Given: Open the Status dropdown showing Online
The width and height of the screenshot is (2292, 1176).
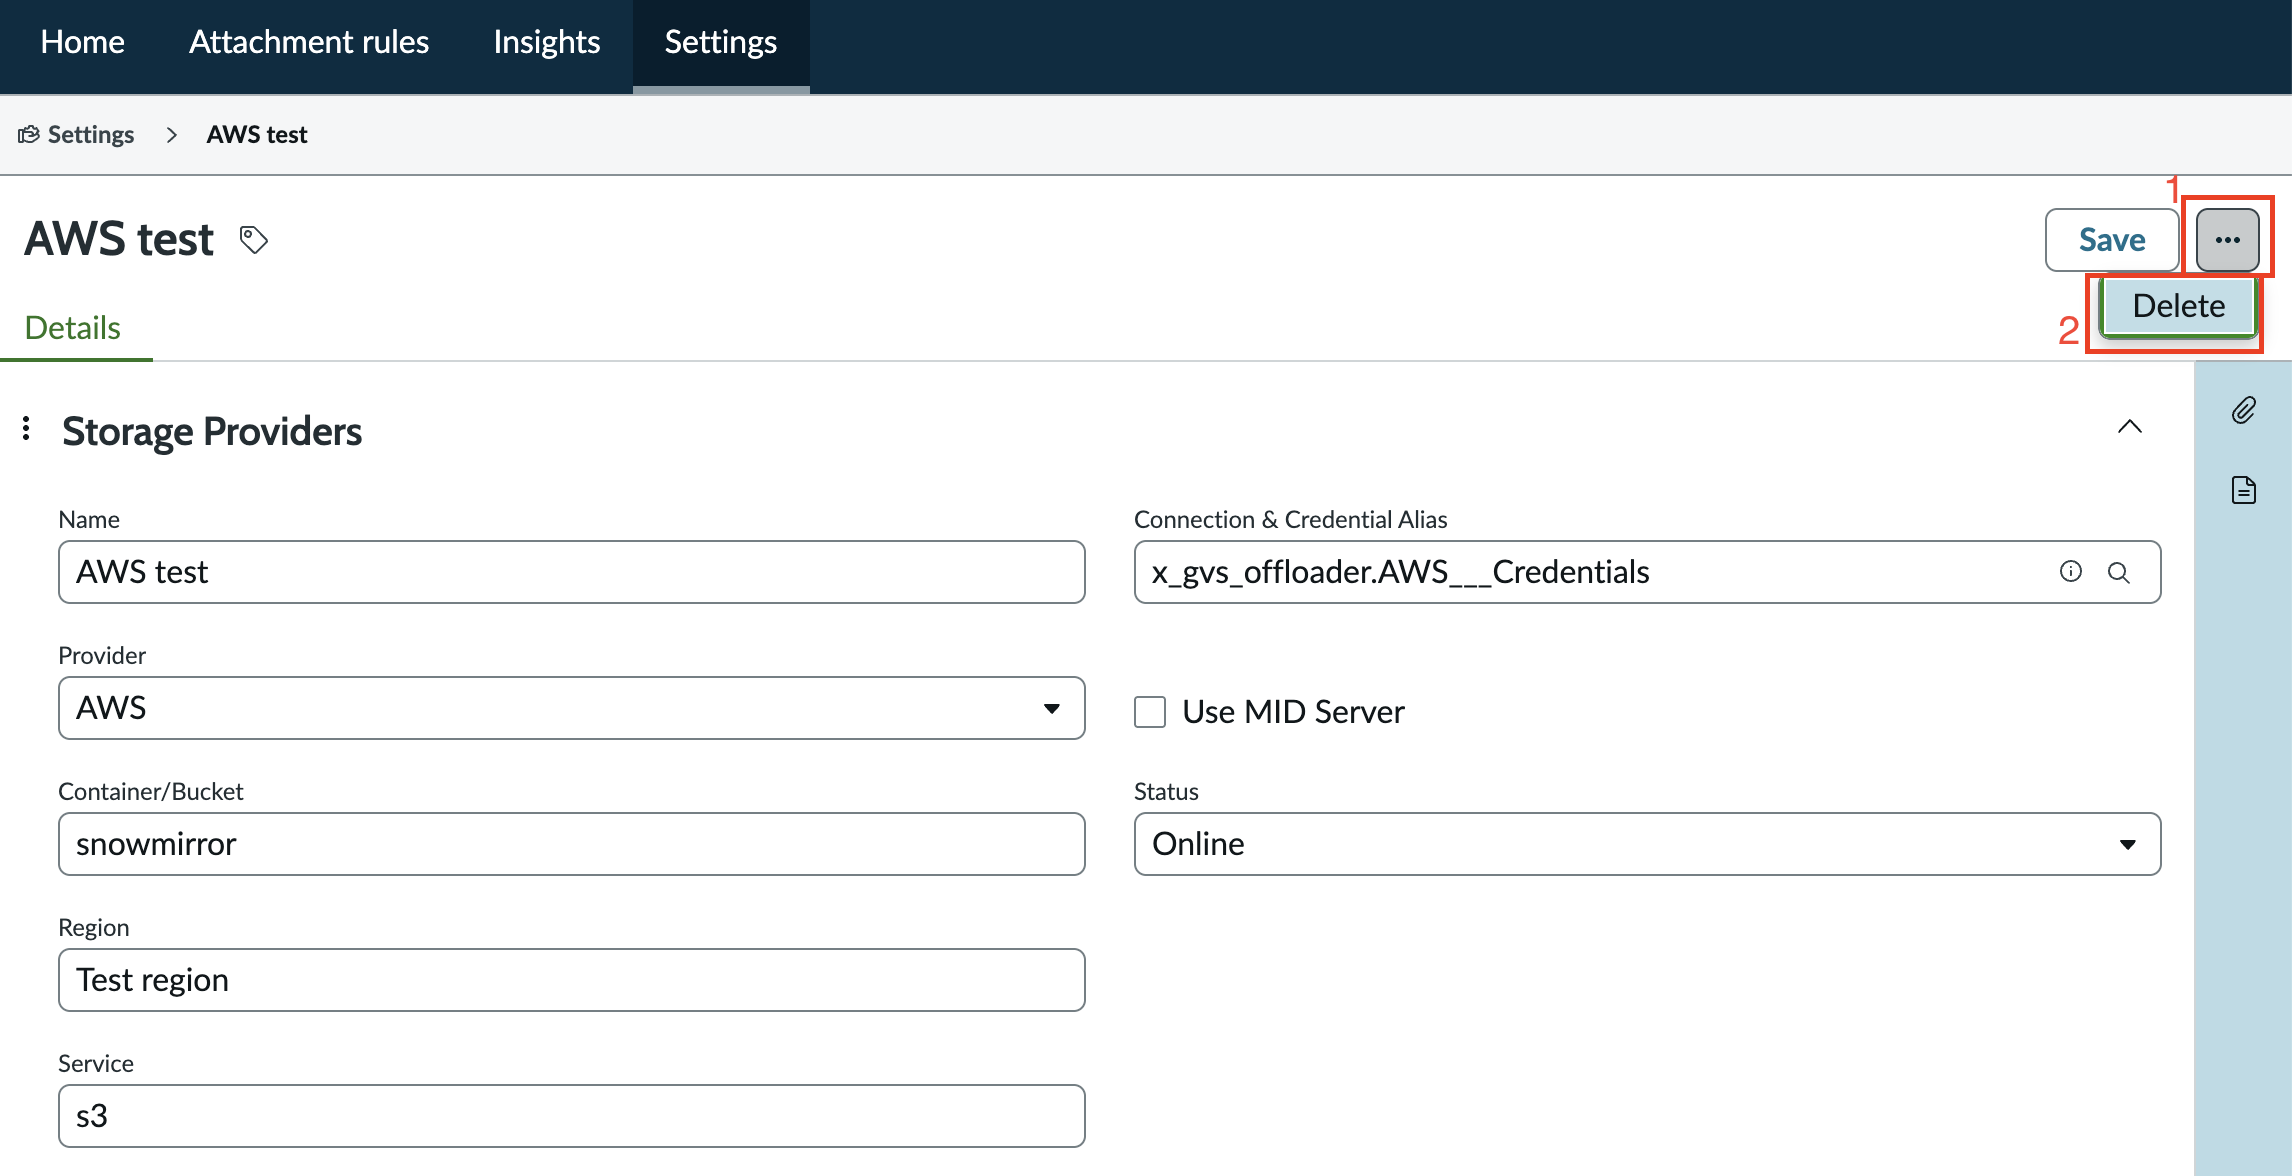Looking at the screenshot, I should 1647,844.
